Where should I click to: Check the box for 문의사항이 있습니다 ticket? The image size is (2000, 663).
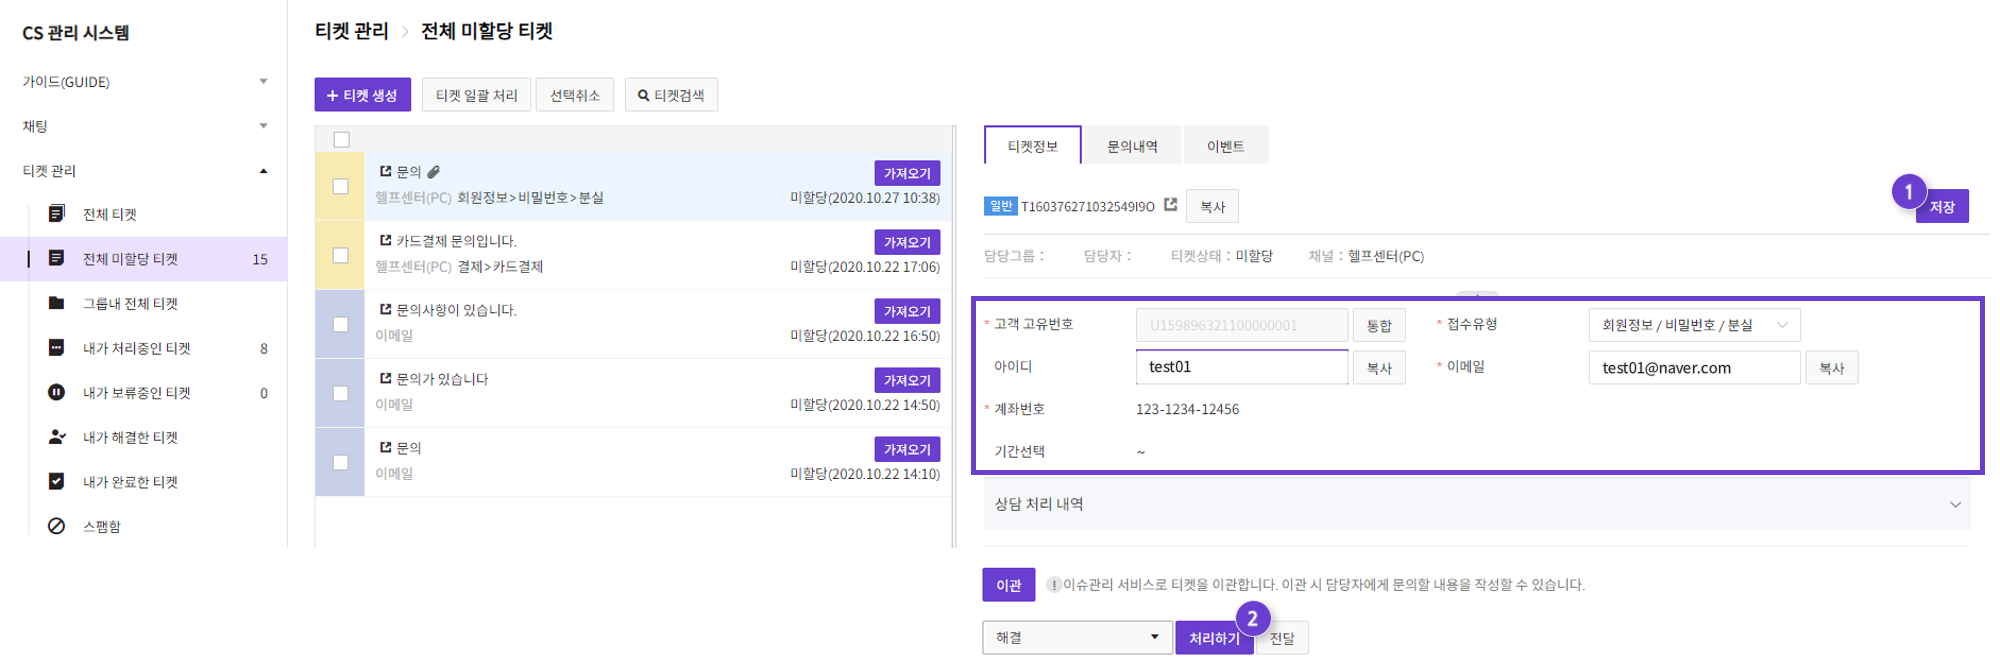coord(341,325)
